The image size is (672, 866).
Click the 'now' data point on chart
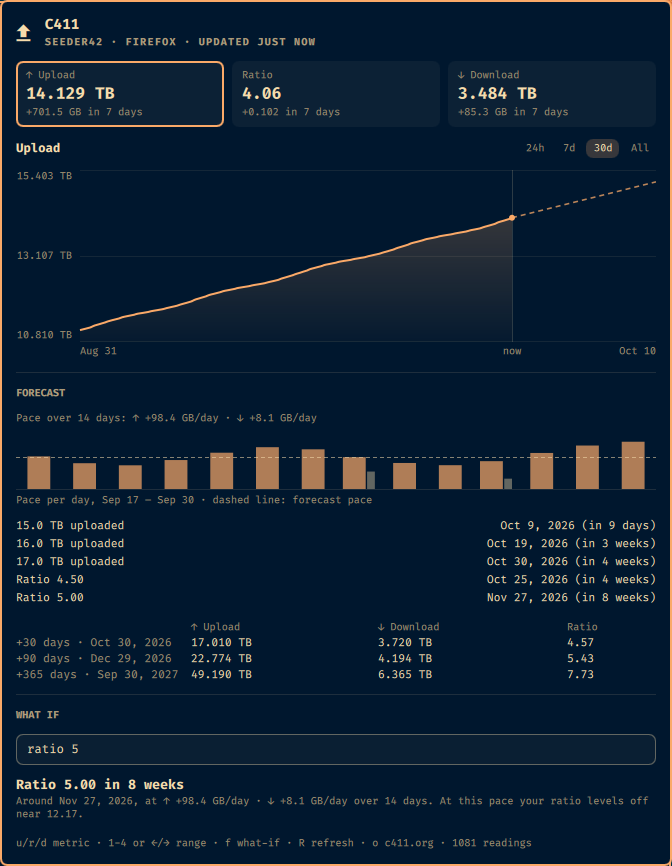[x=512, y=218]
